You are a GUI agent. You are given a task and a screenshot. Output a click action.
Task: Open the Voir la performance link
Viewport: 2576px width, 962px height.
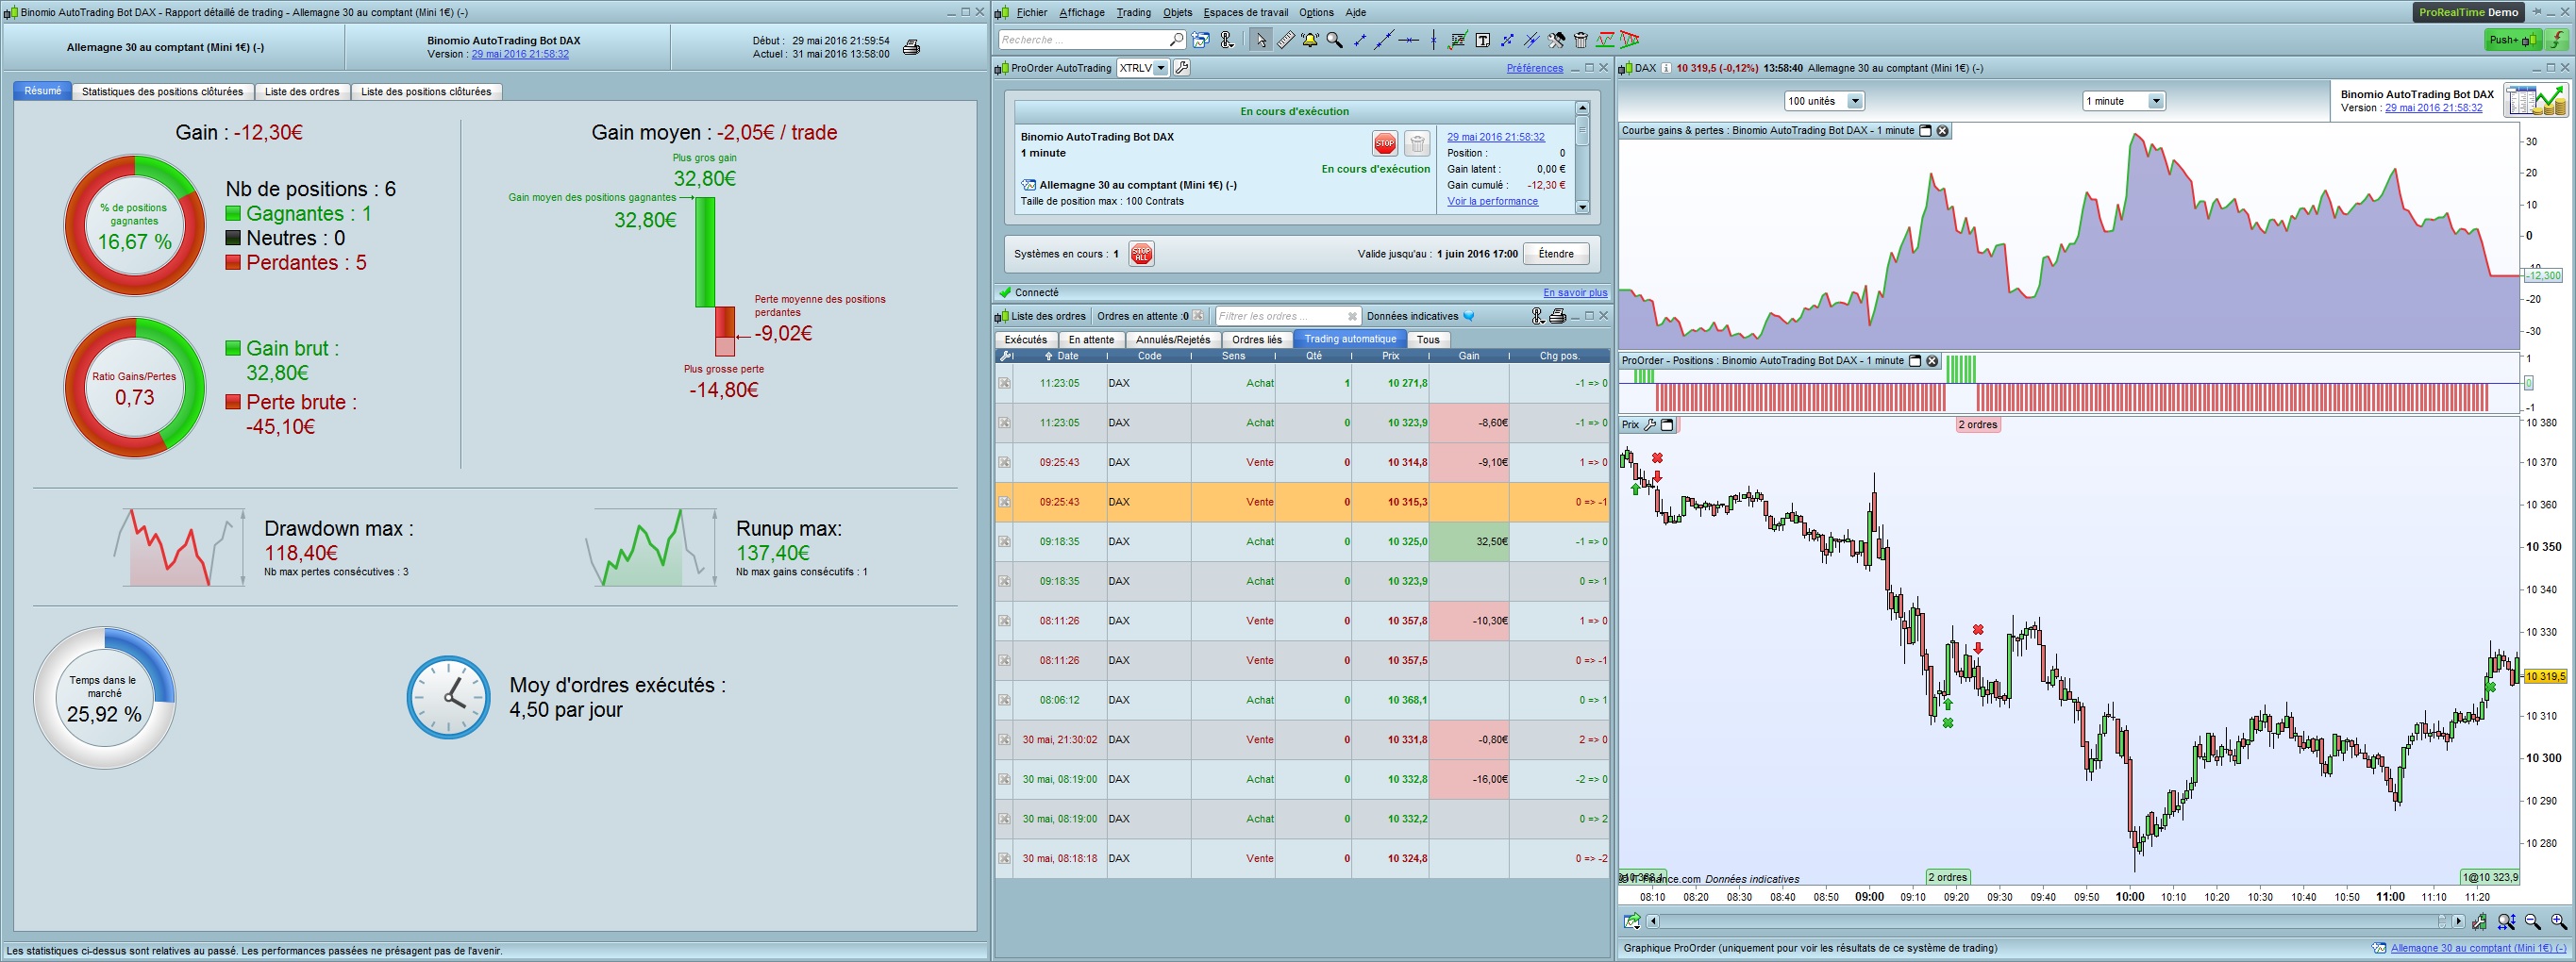[1492, 201]
